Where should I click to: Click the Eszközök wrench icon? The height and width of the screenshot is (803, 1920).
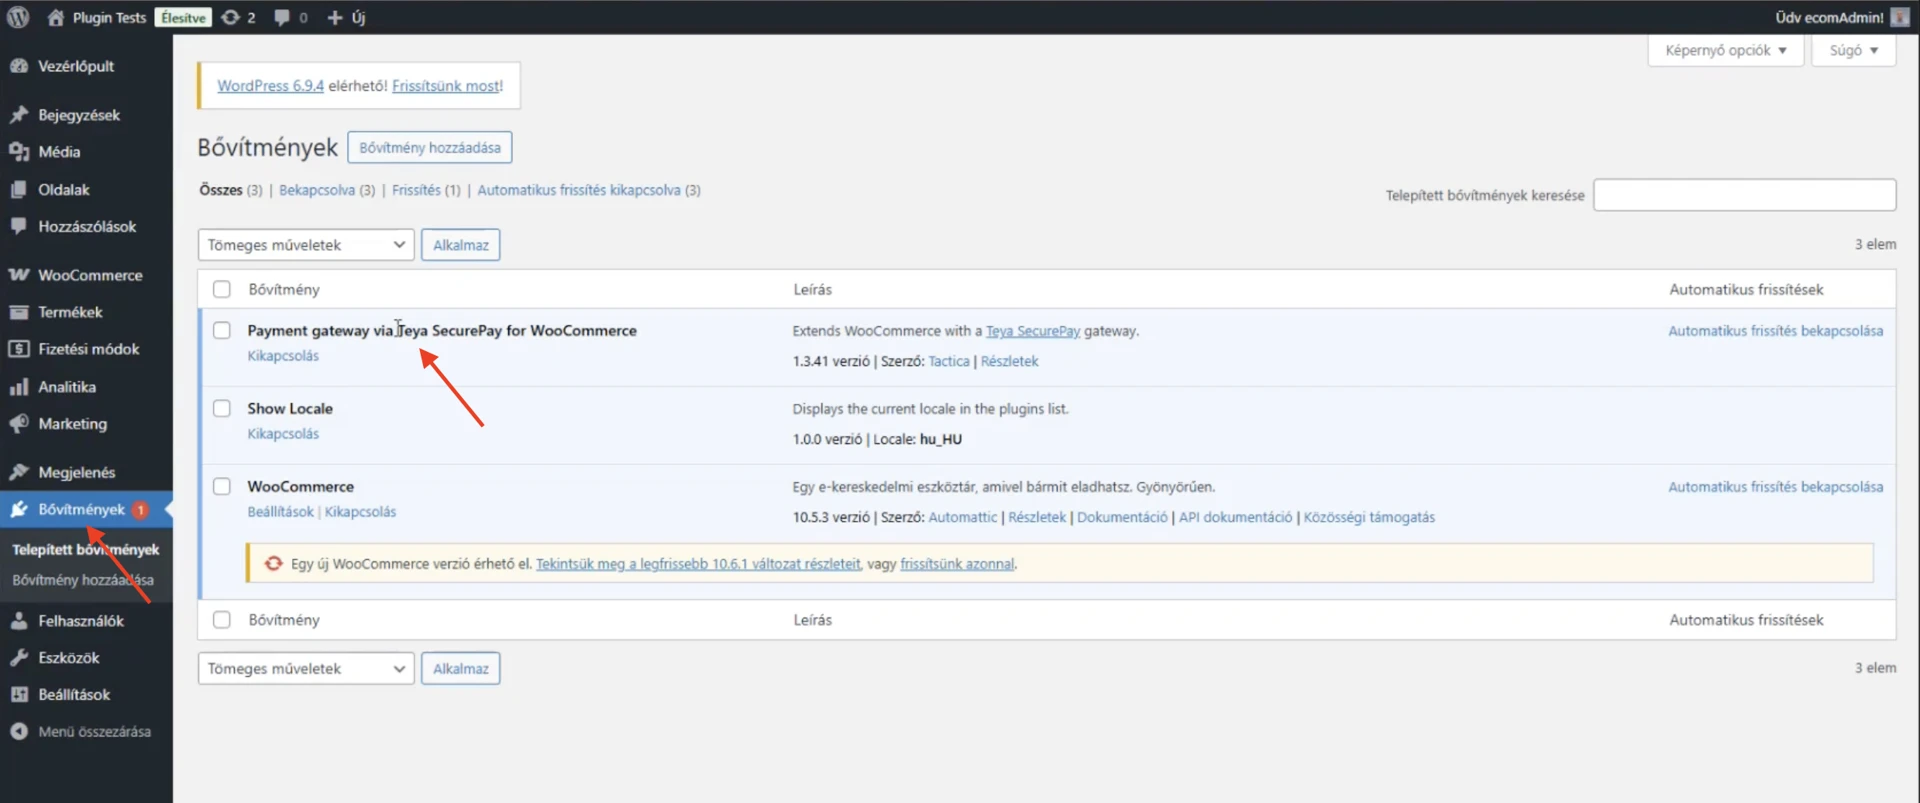click(19, 658)
